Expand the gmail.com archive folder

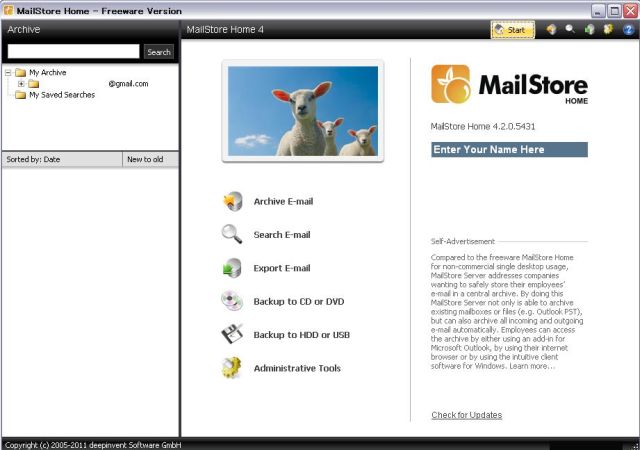(21, 84)
